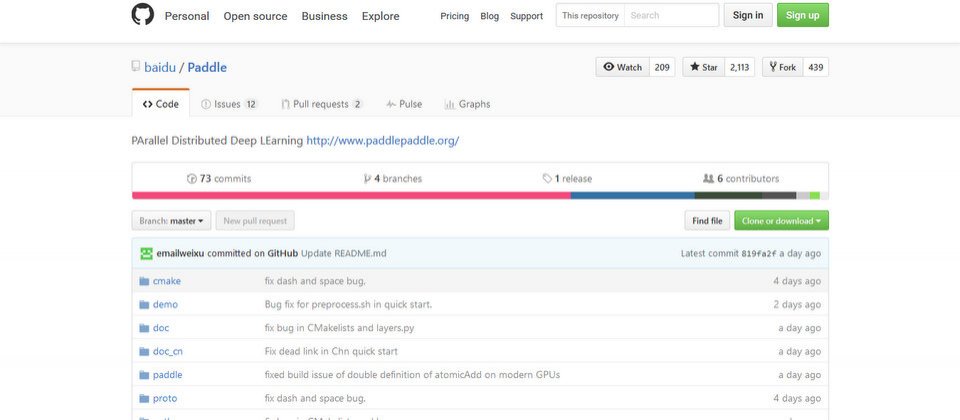
Task: Open the Explore nav link
Action: [x=381, y=16]
